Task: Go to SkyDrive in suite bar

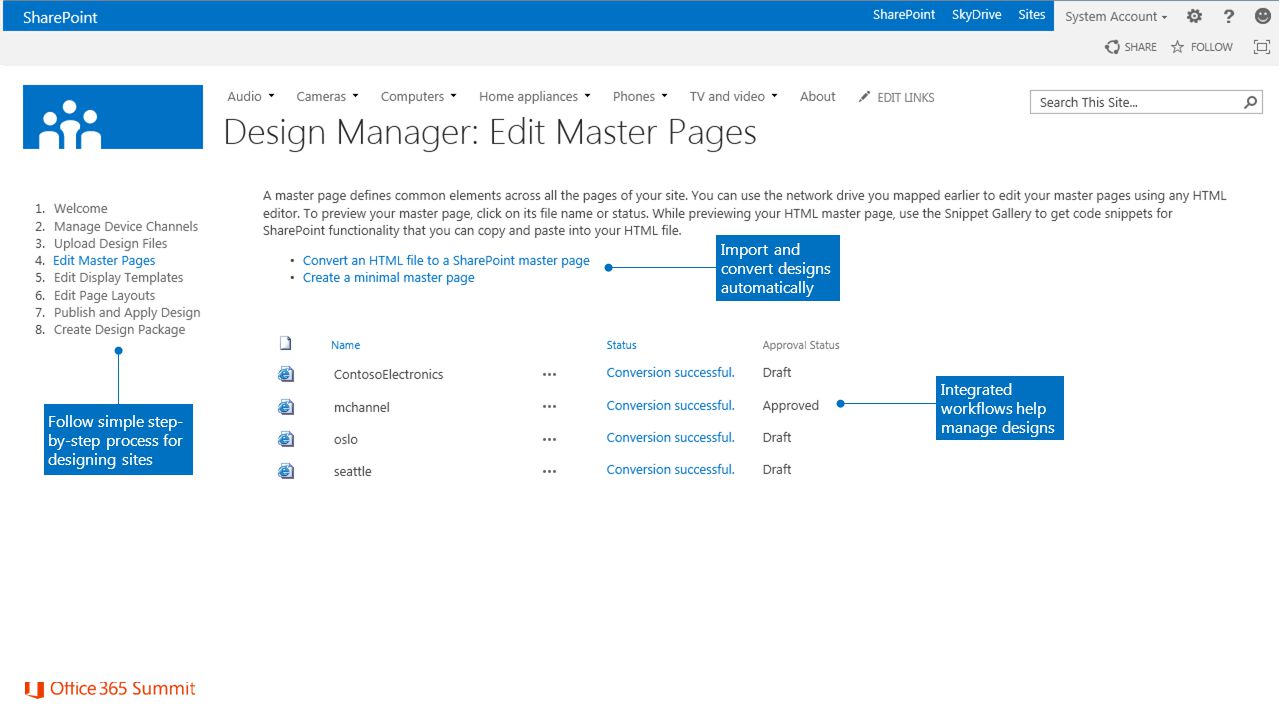Action: 977,15
